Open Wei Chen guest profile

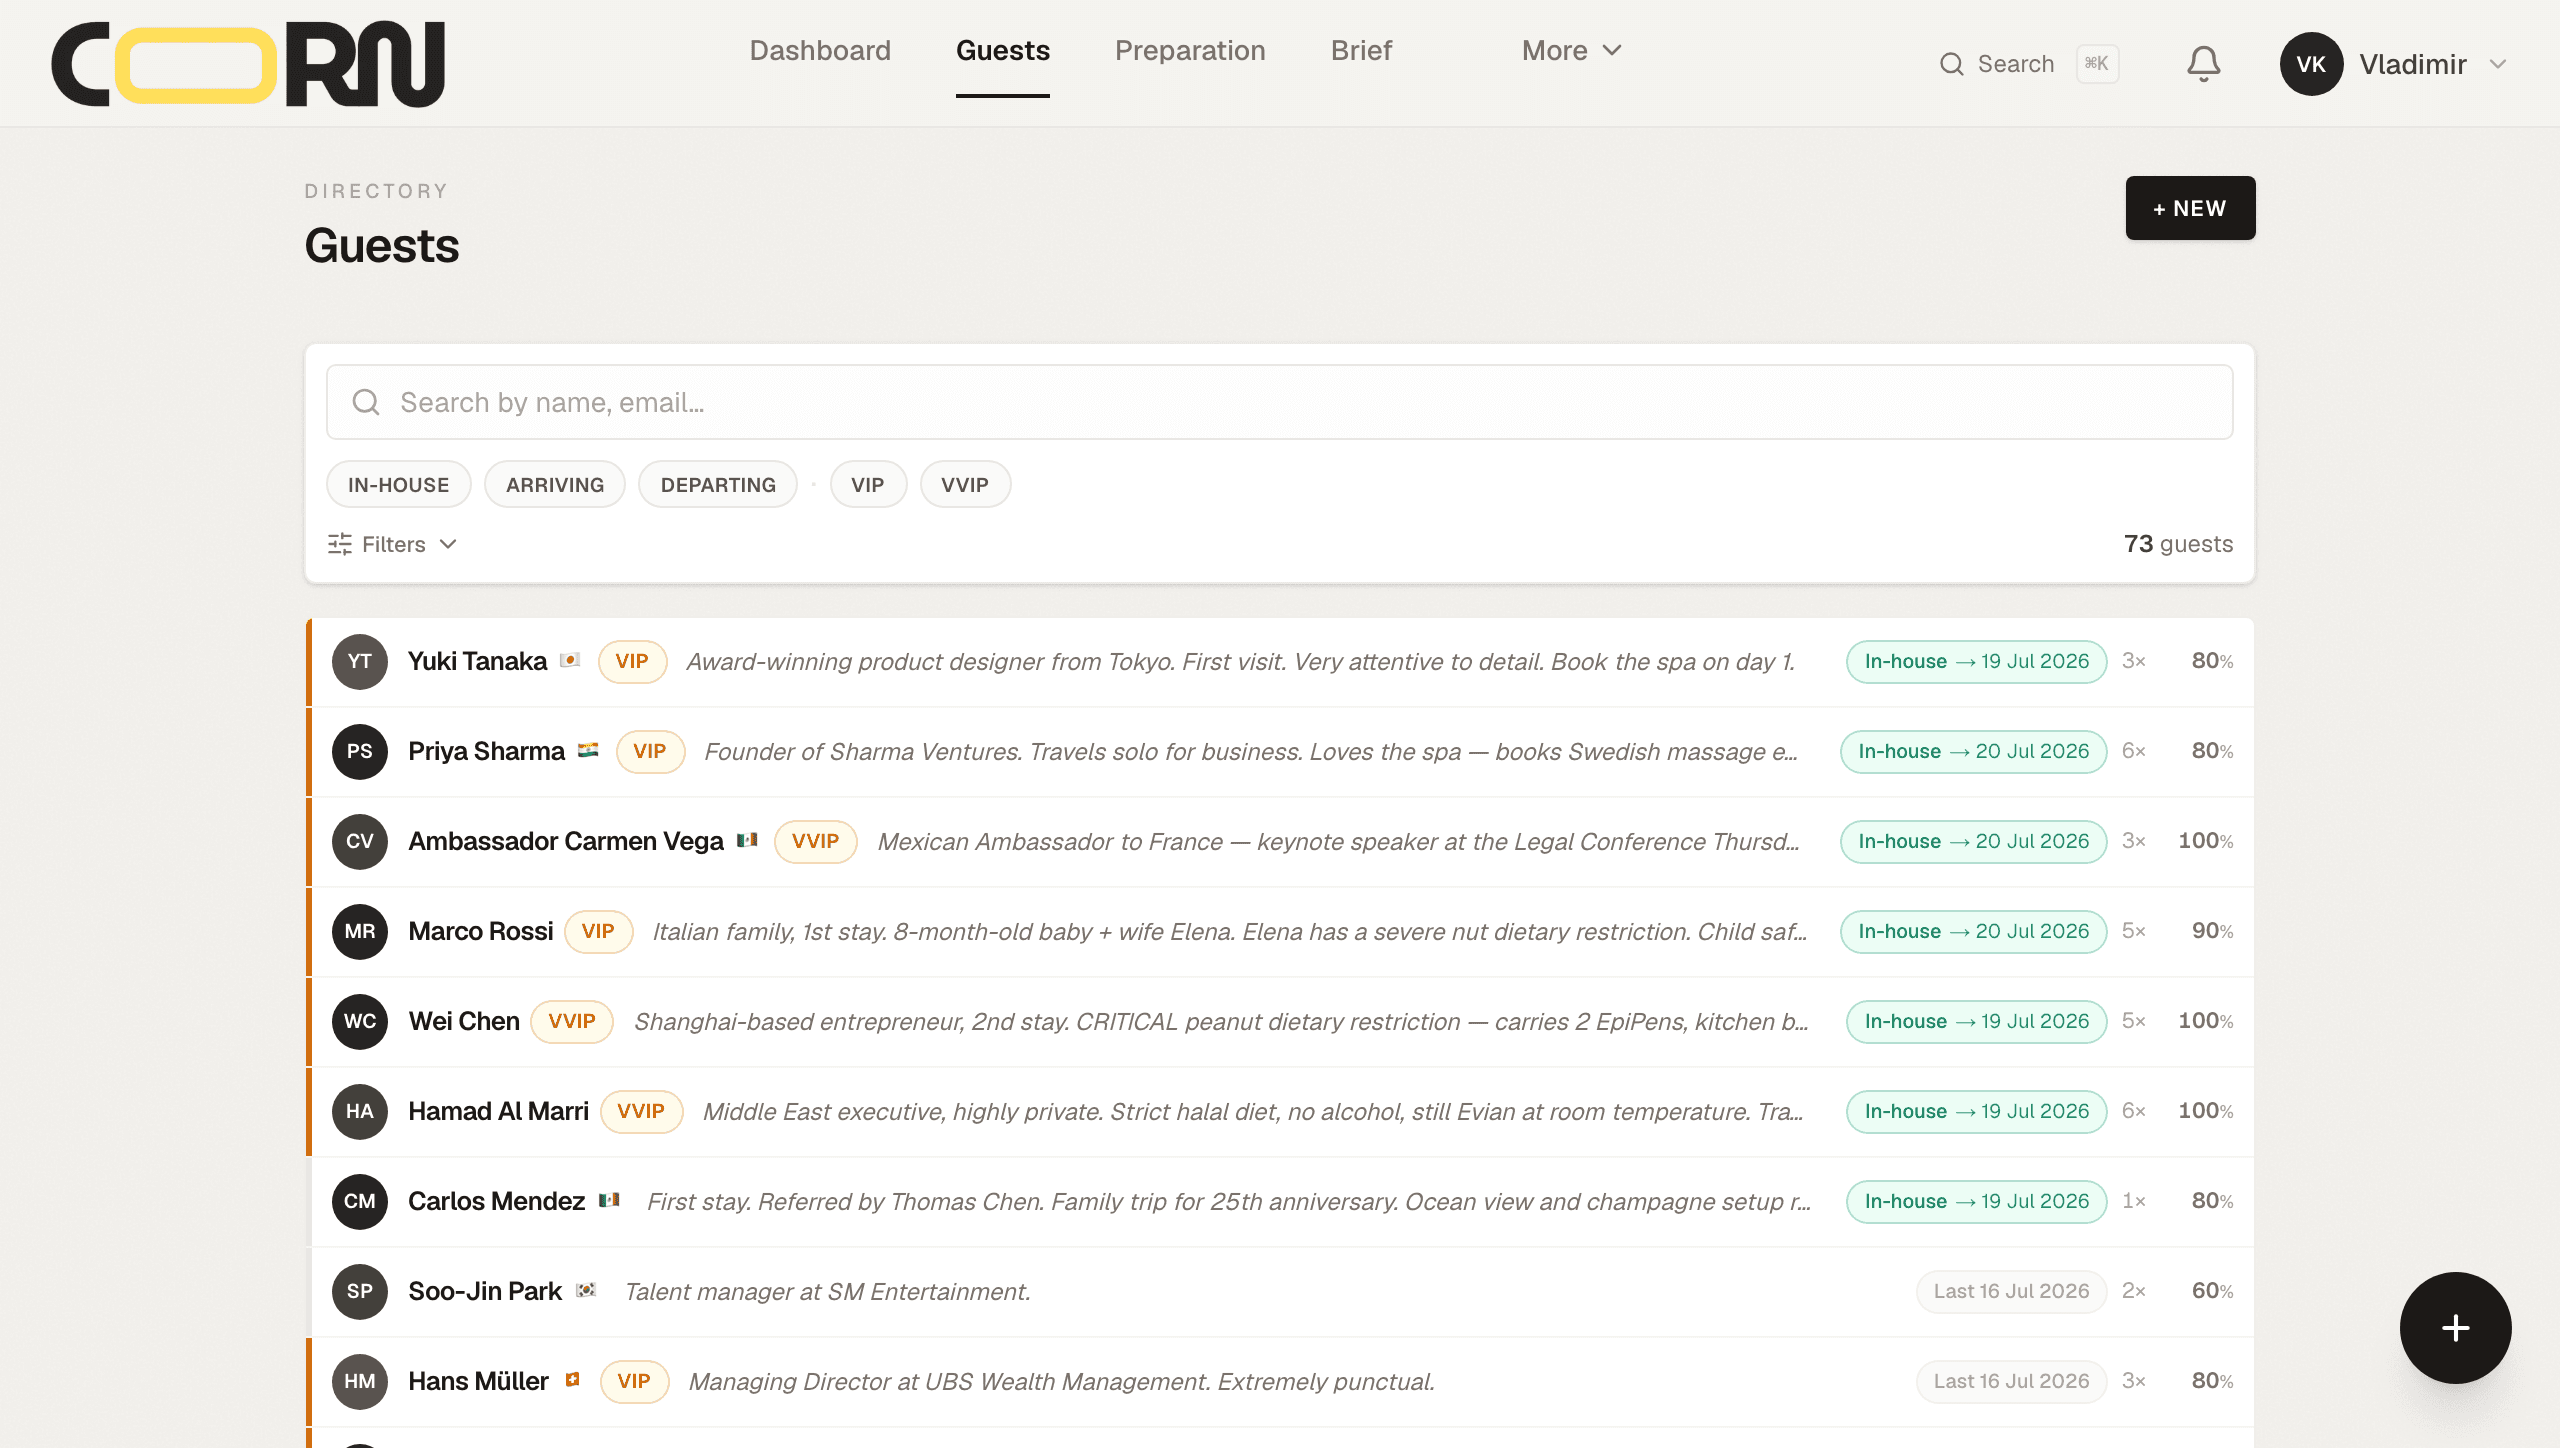[x=464, y=1022]
